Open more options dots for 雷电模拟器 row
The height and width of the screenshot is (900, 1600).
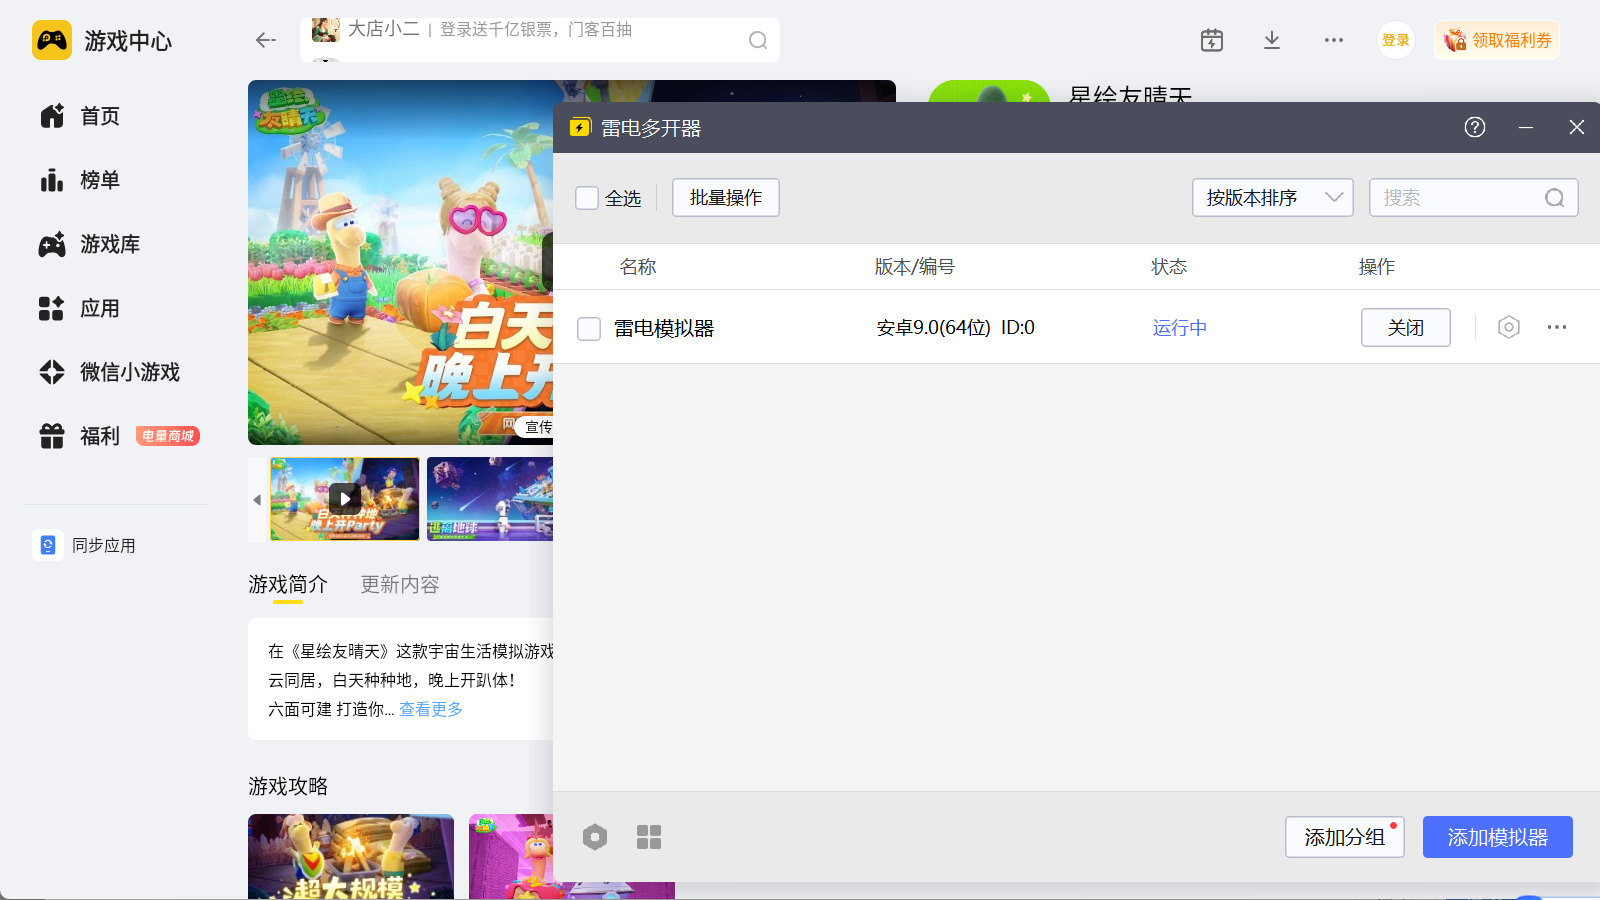1557,327
